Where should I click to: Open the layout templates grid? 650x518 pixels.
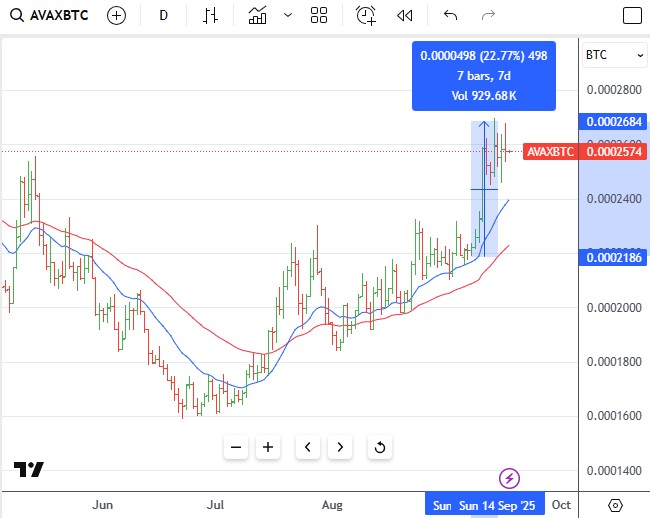click(319, 16)
